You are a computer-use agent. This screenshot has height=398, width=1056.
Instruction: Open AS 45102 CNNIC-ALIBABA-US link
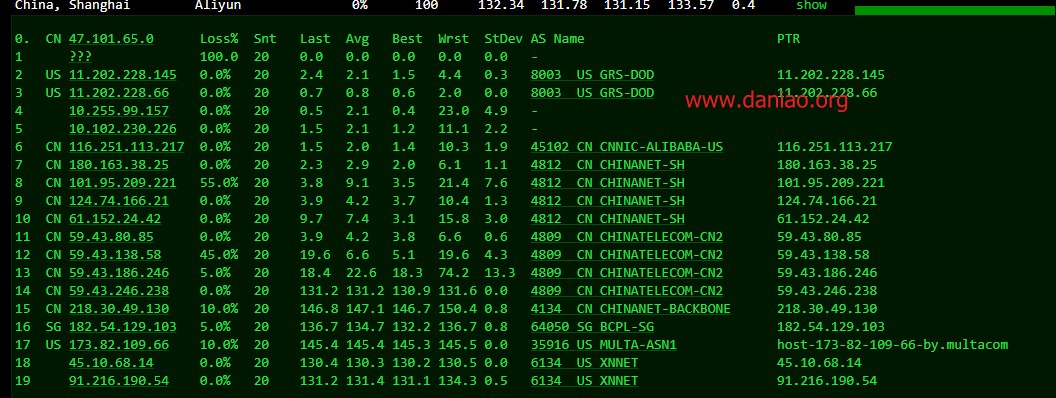pyautogui.click(x=627, y=147)
